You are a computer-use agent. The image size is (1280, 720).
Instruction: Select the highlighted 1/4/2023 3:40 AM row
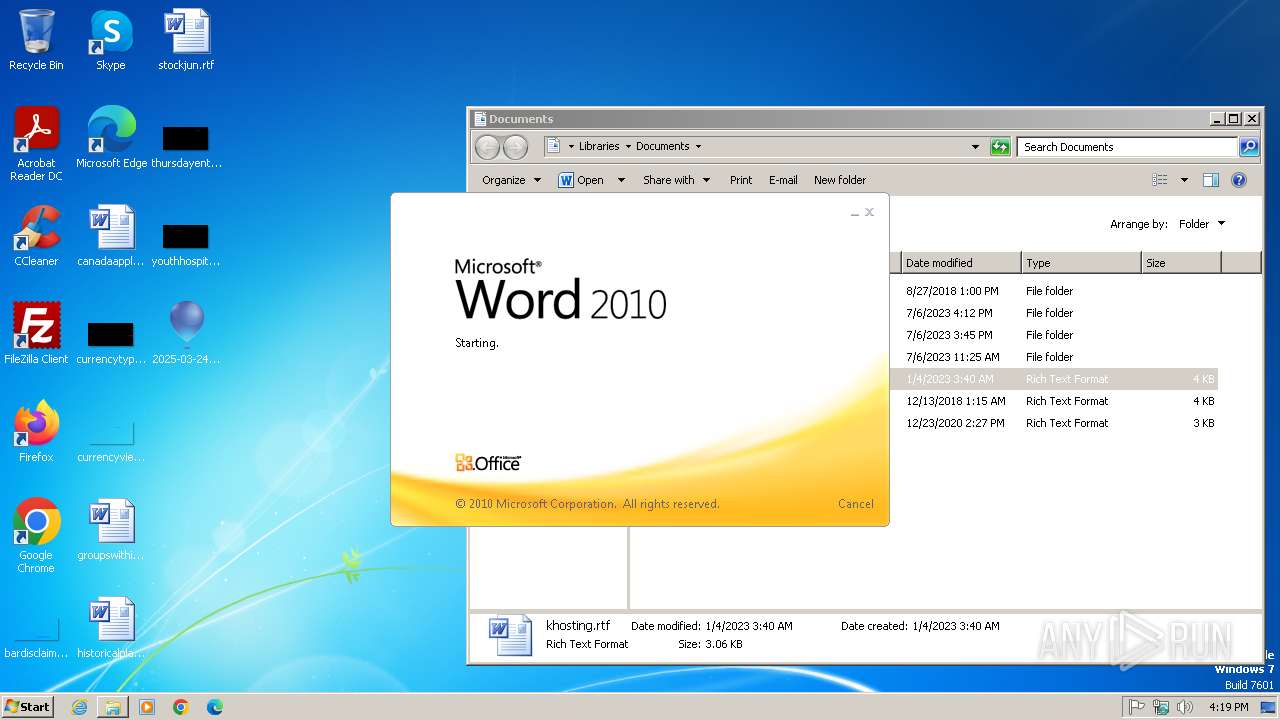coord(1054,379)
